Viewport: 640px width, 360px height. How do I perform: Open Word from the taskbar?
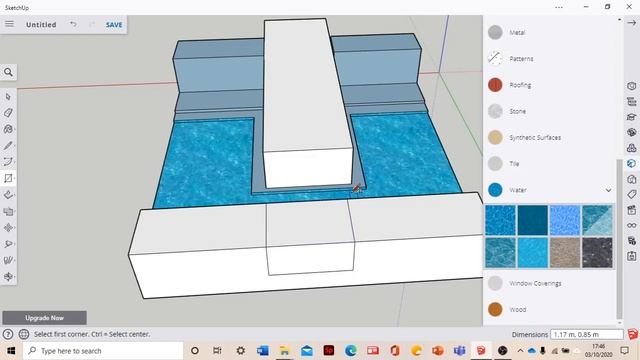(x=262, y=351)
